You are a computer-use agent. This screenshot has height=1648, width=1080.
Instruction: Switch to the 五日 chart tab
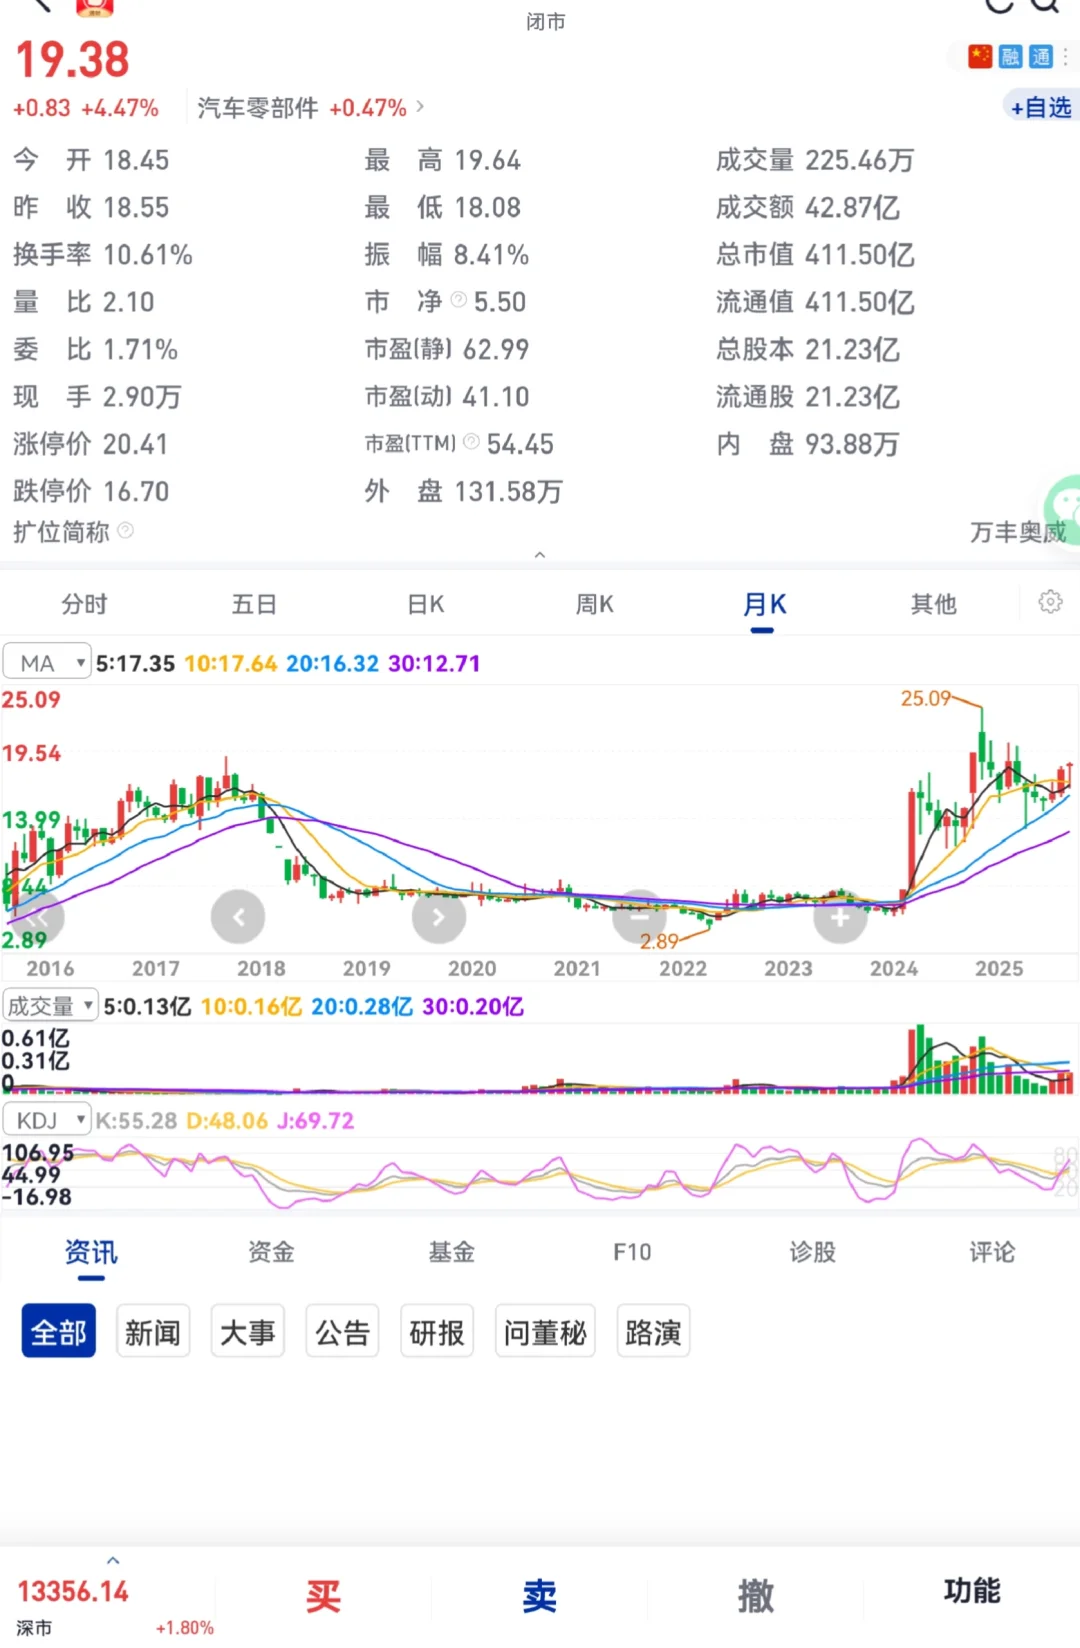coord(254,604)
